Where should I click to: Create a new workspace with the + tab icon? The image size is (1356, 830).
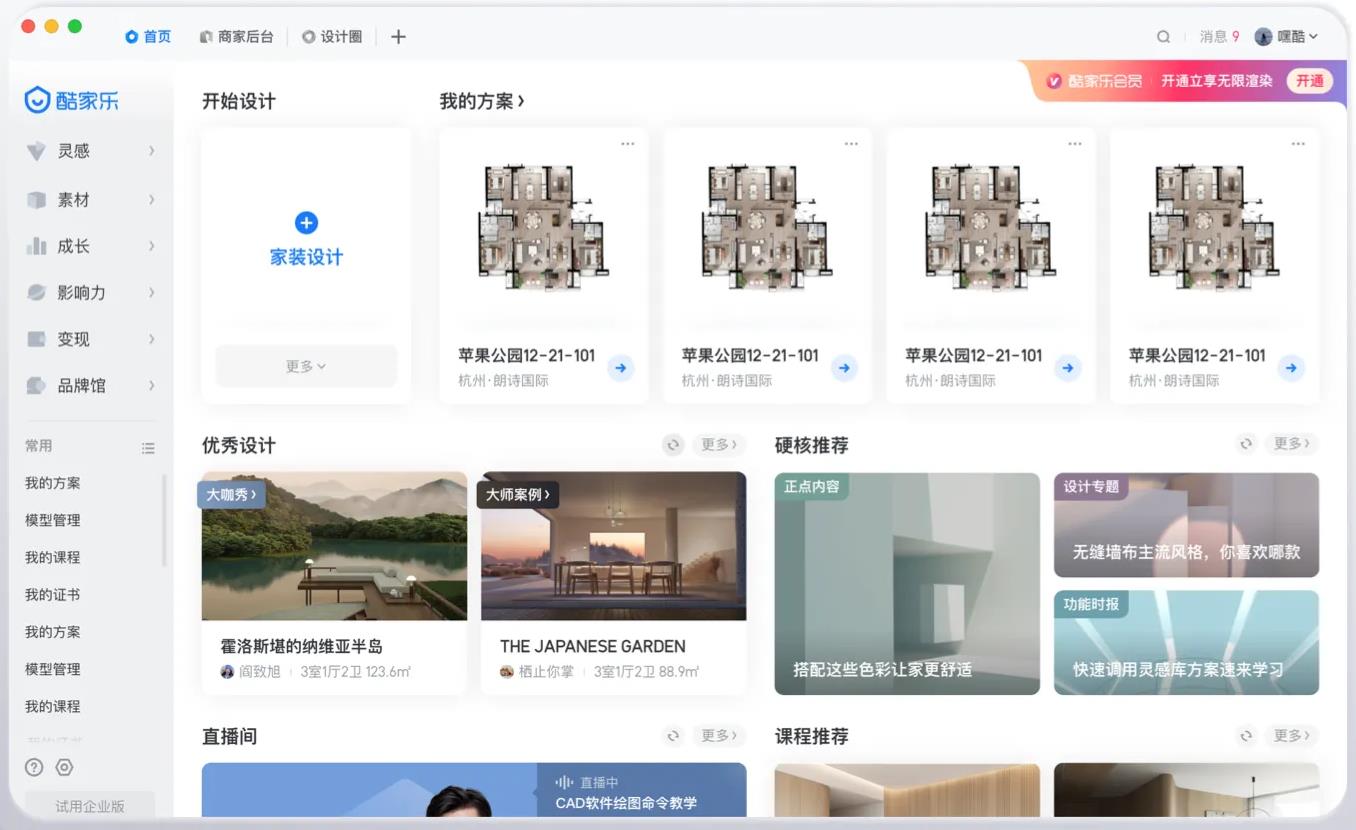coord(397,36)
